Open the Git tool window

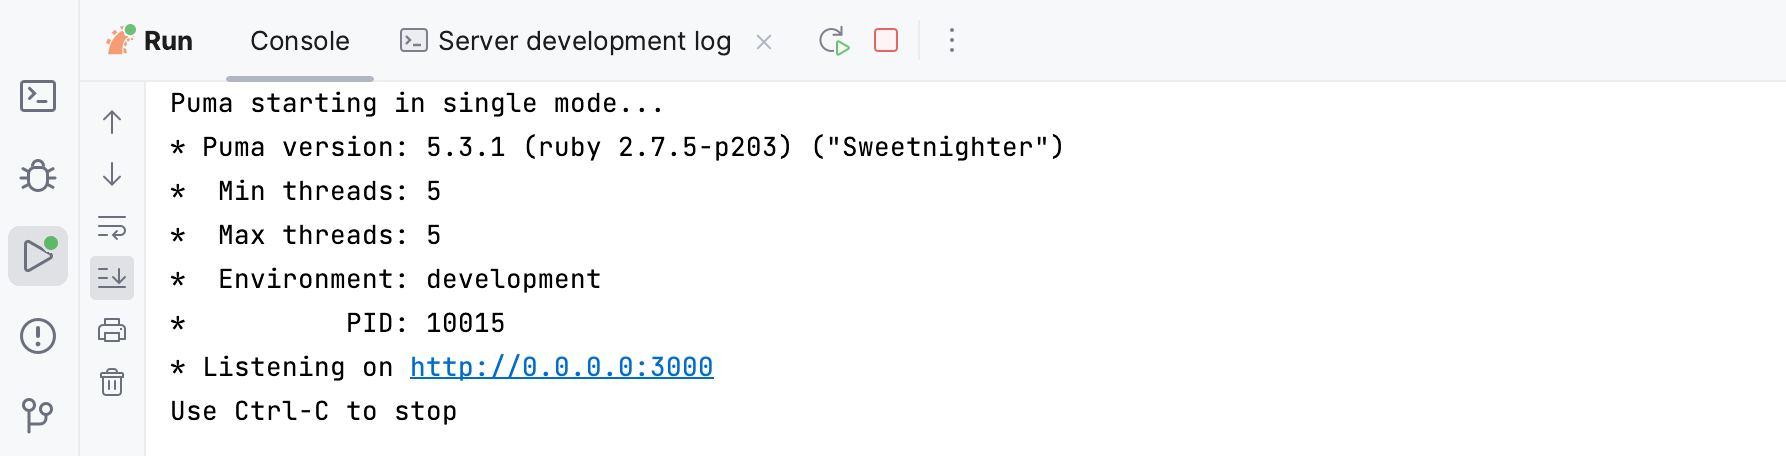pos(38,414)
